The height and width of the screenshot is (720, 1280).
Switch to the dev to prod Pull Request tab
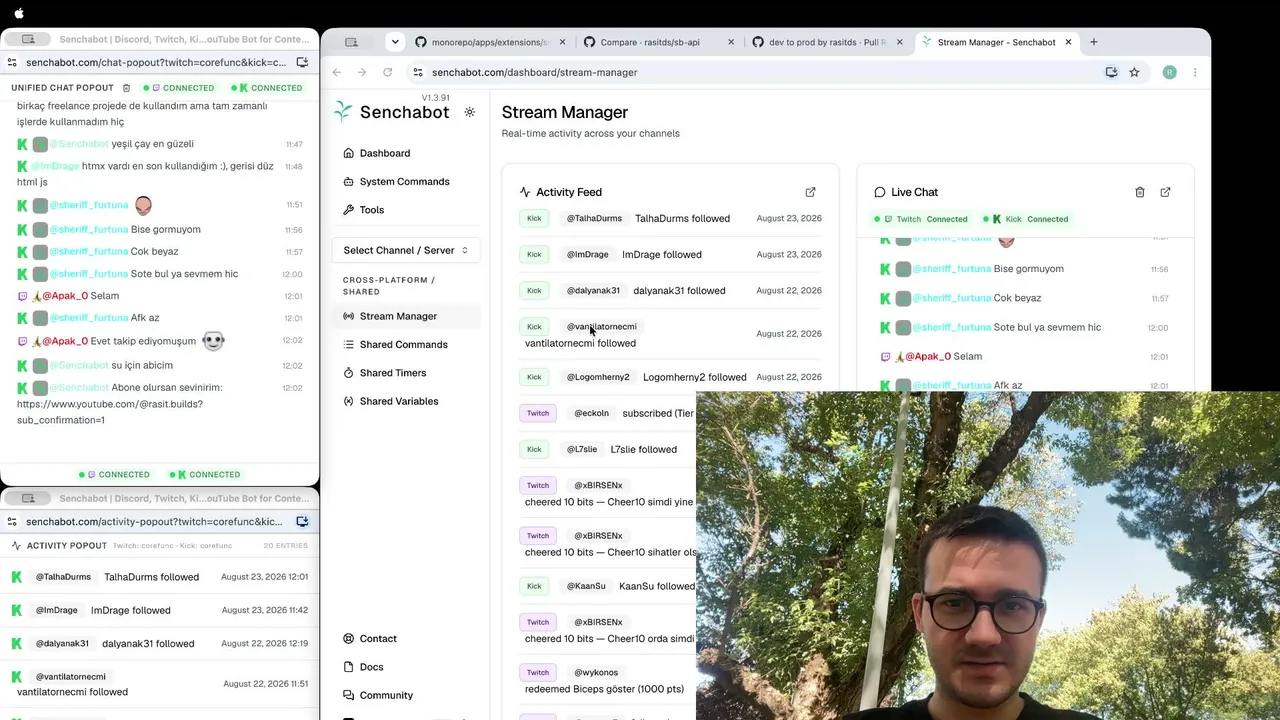(828, 42)
